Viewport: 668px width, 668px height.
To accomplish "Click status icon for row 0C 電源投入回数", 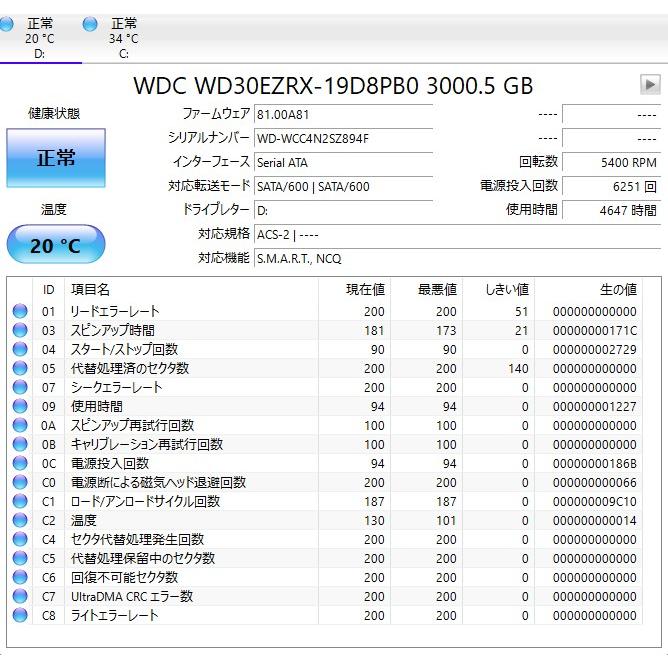I will pyautogui.click(x=20, y=463).
